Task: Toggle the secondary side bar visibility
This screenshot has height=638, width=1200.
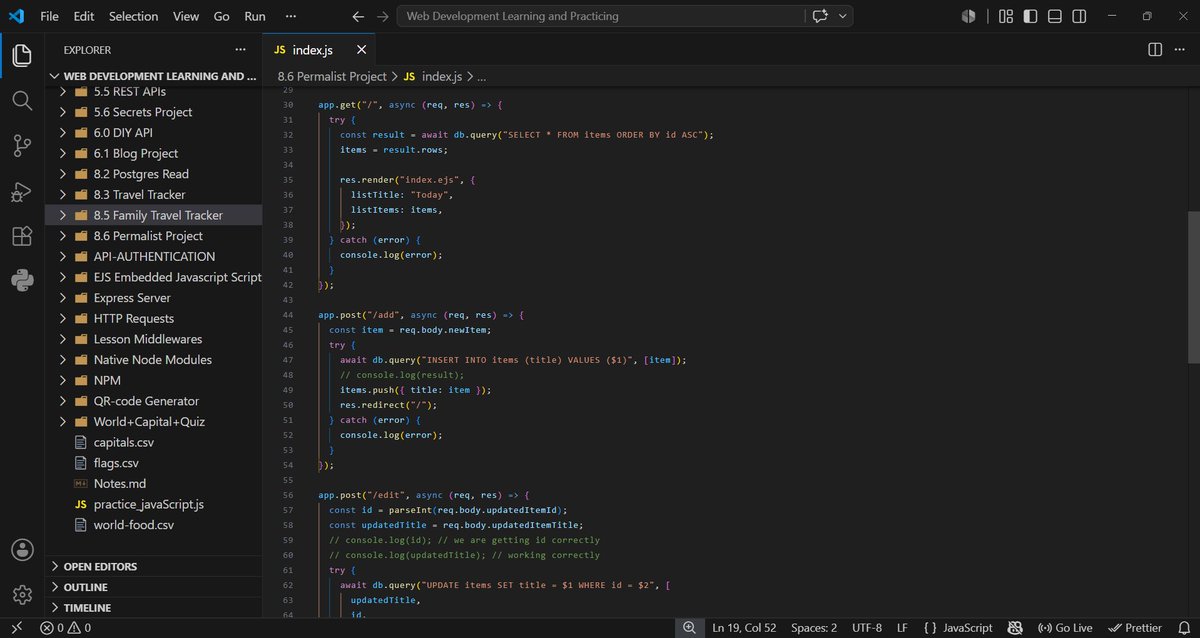Action: (1079, 16)
